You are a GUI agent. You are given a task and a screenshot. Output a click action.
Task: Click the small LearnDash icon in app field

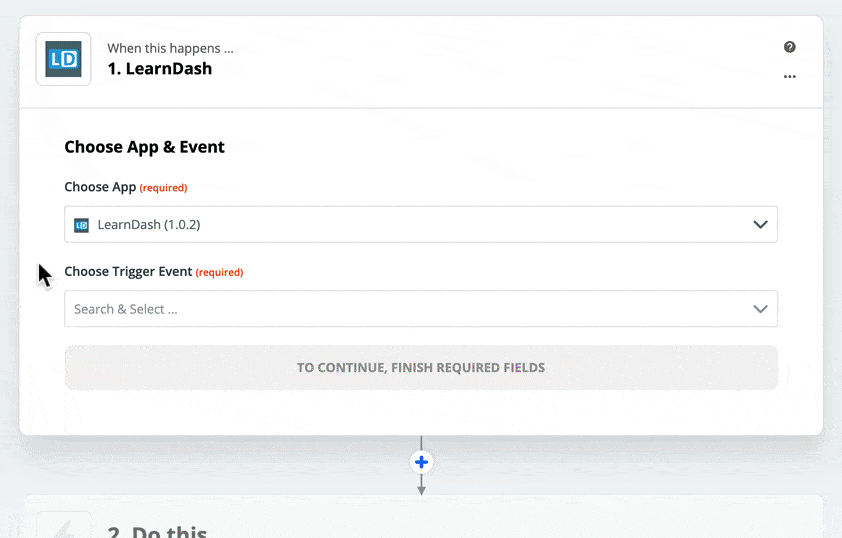click(x=81, y=225)
